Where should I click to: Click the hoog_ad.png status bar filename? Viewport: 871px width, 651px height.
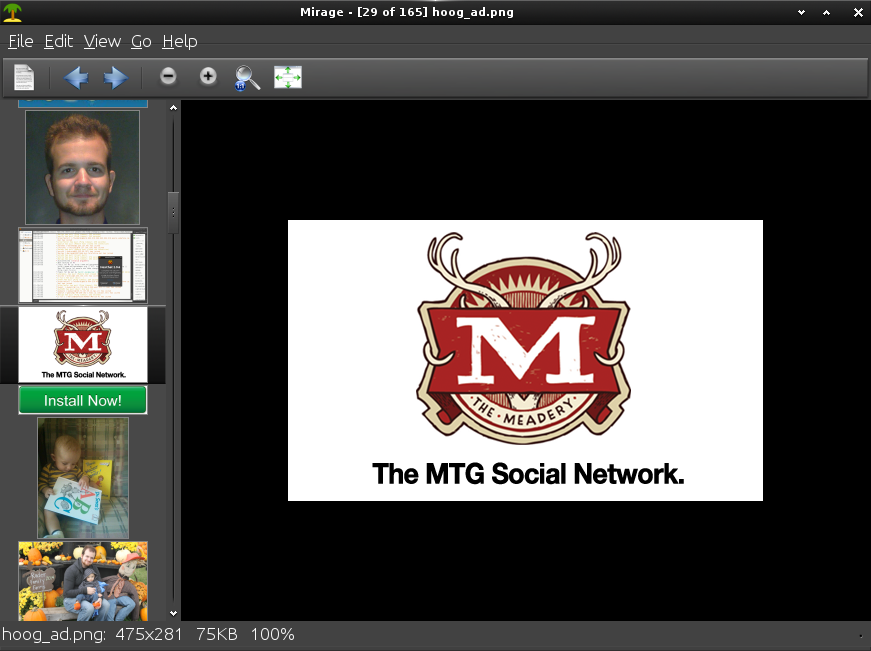54,634
